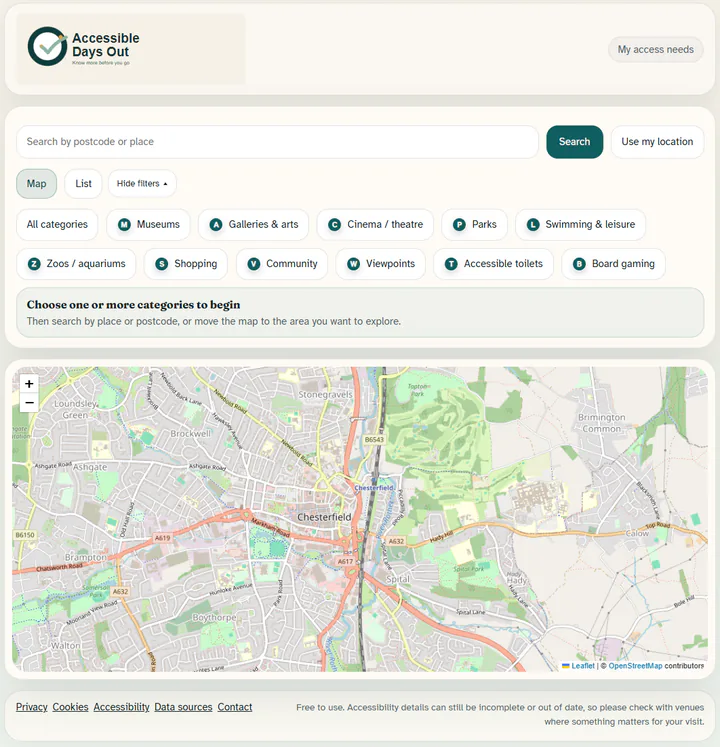Toggle the Galleries & arts filter
The height and width of the screenshot is (747, 720).
(x=254, y=224)
